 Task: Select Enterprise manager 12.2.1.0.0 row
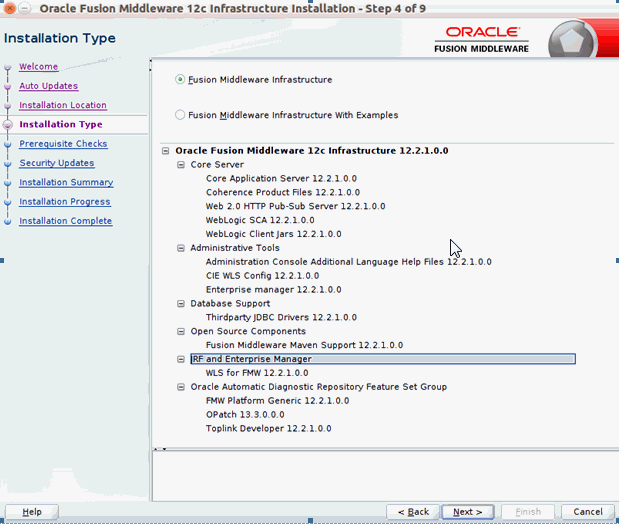[x=274, y=289]
